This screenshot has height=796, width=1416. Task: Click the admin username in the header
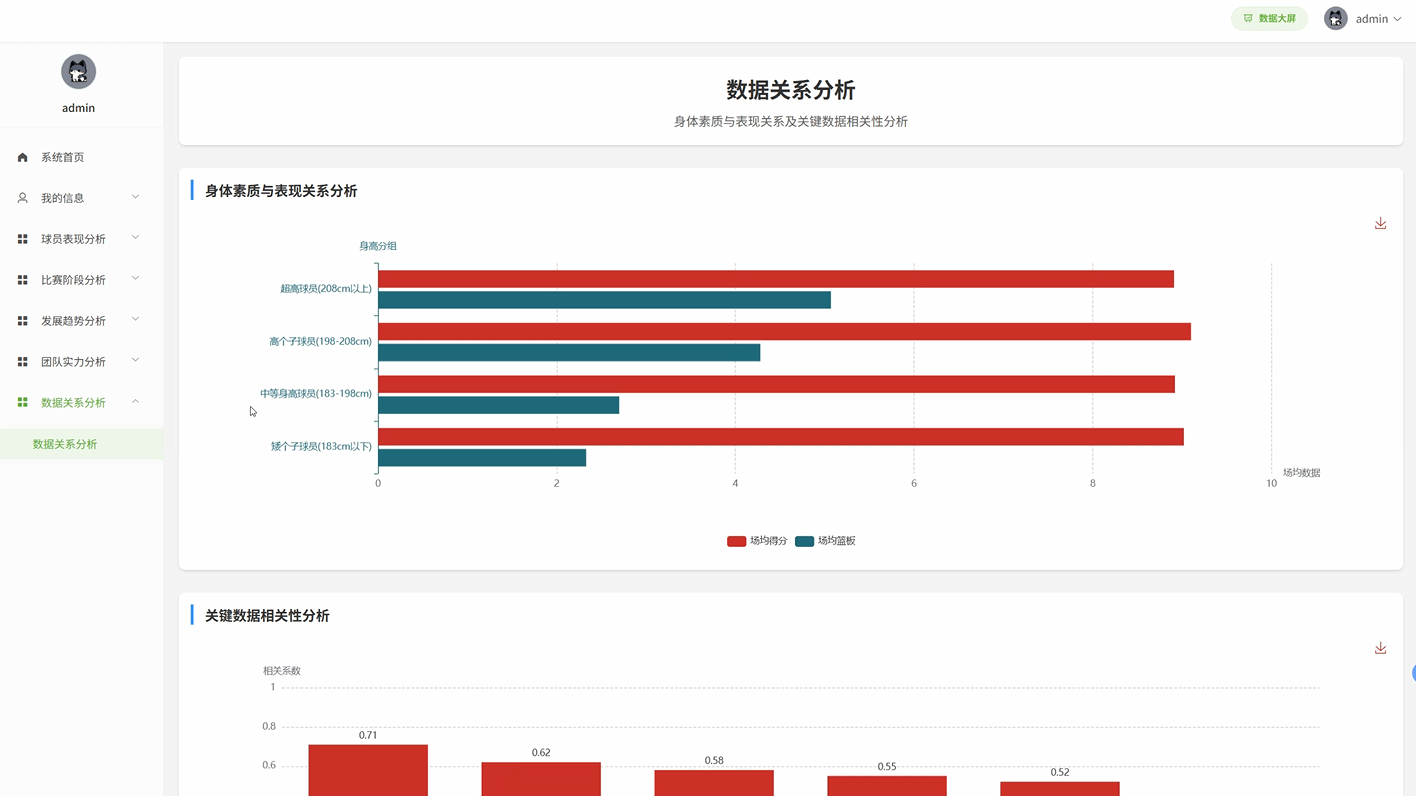click(1371, 19)
